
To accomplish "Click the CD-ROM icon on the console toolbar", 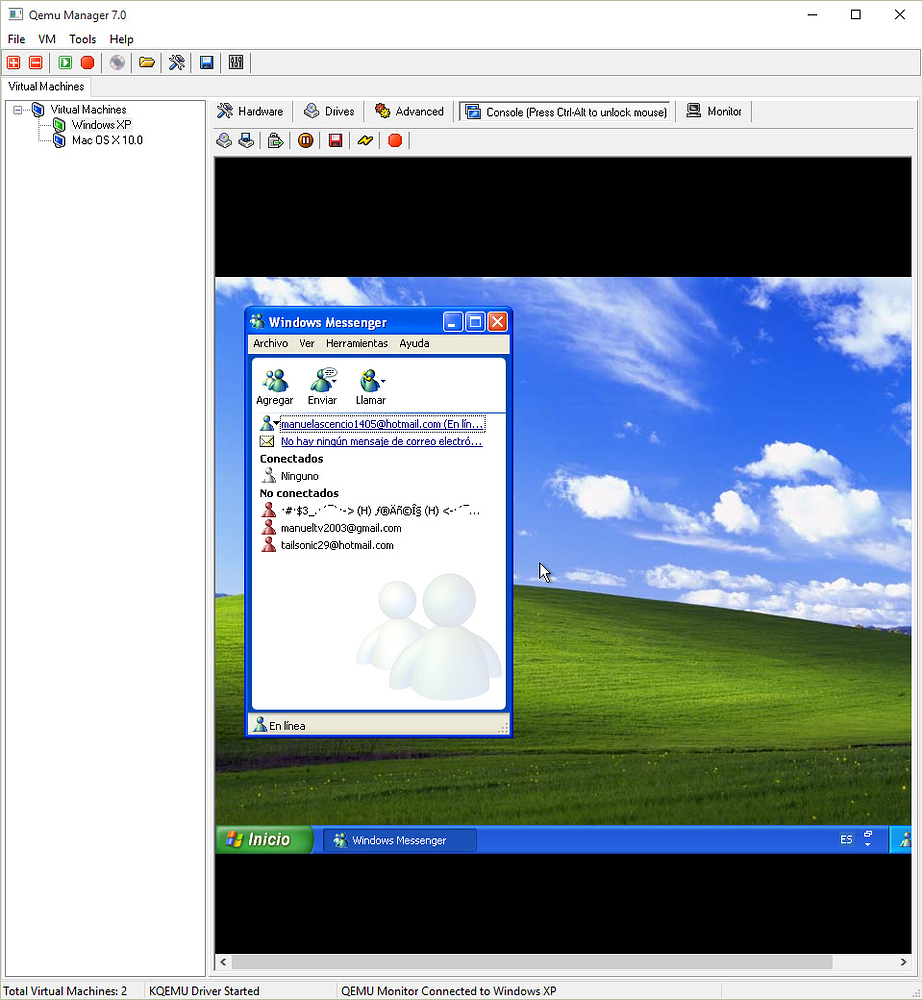I will click(224, 140).
